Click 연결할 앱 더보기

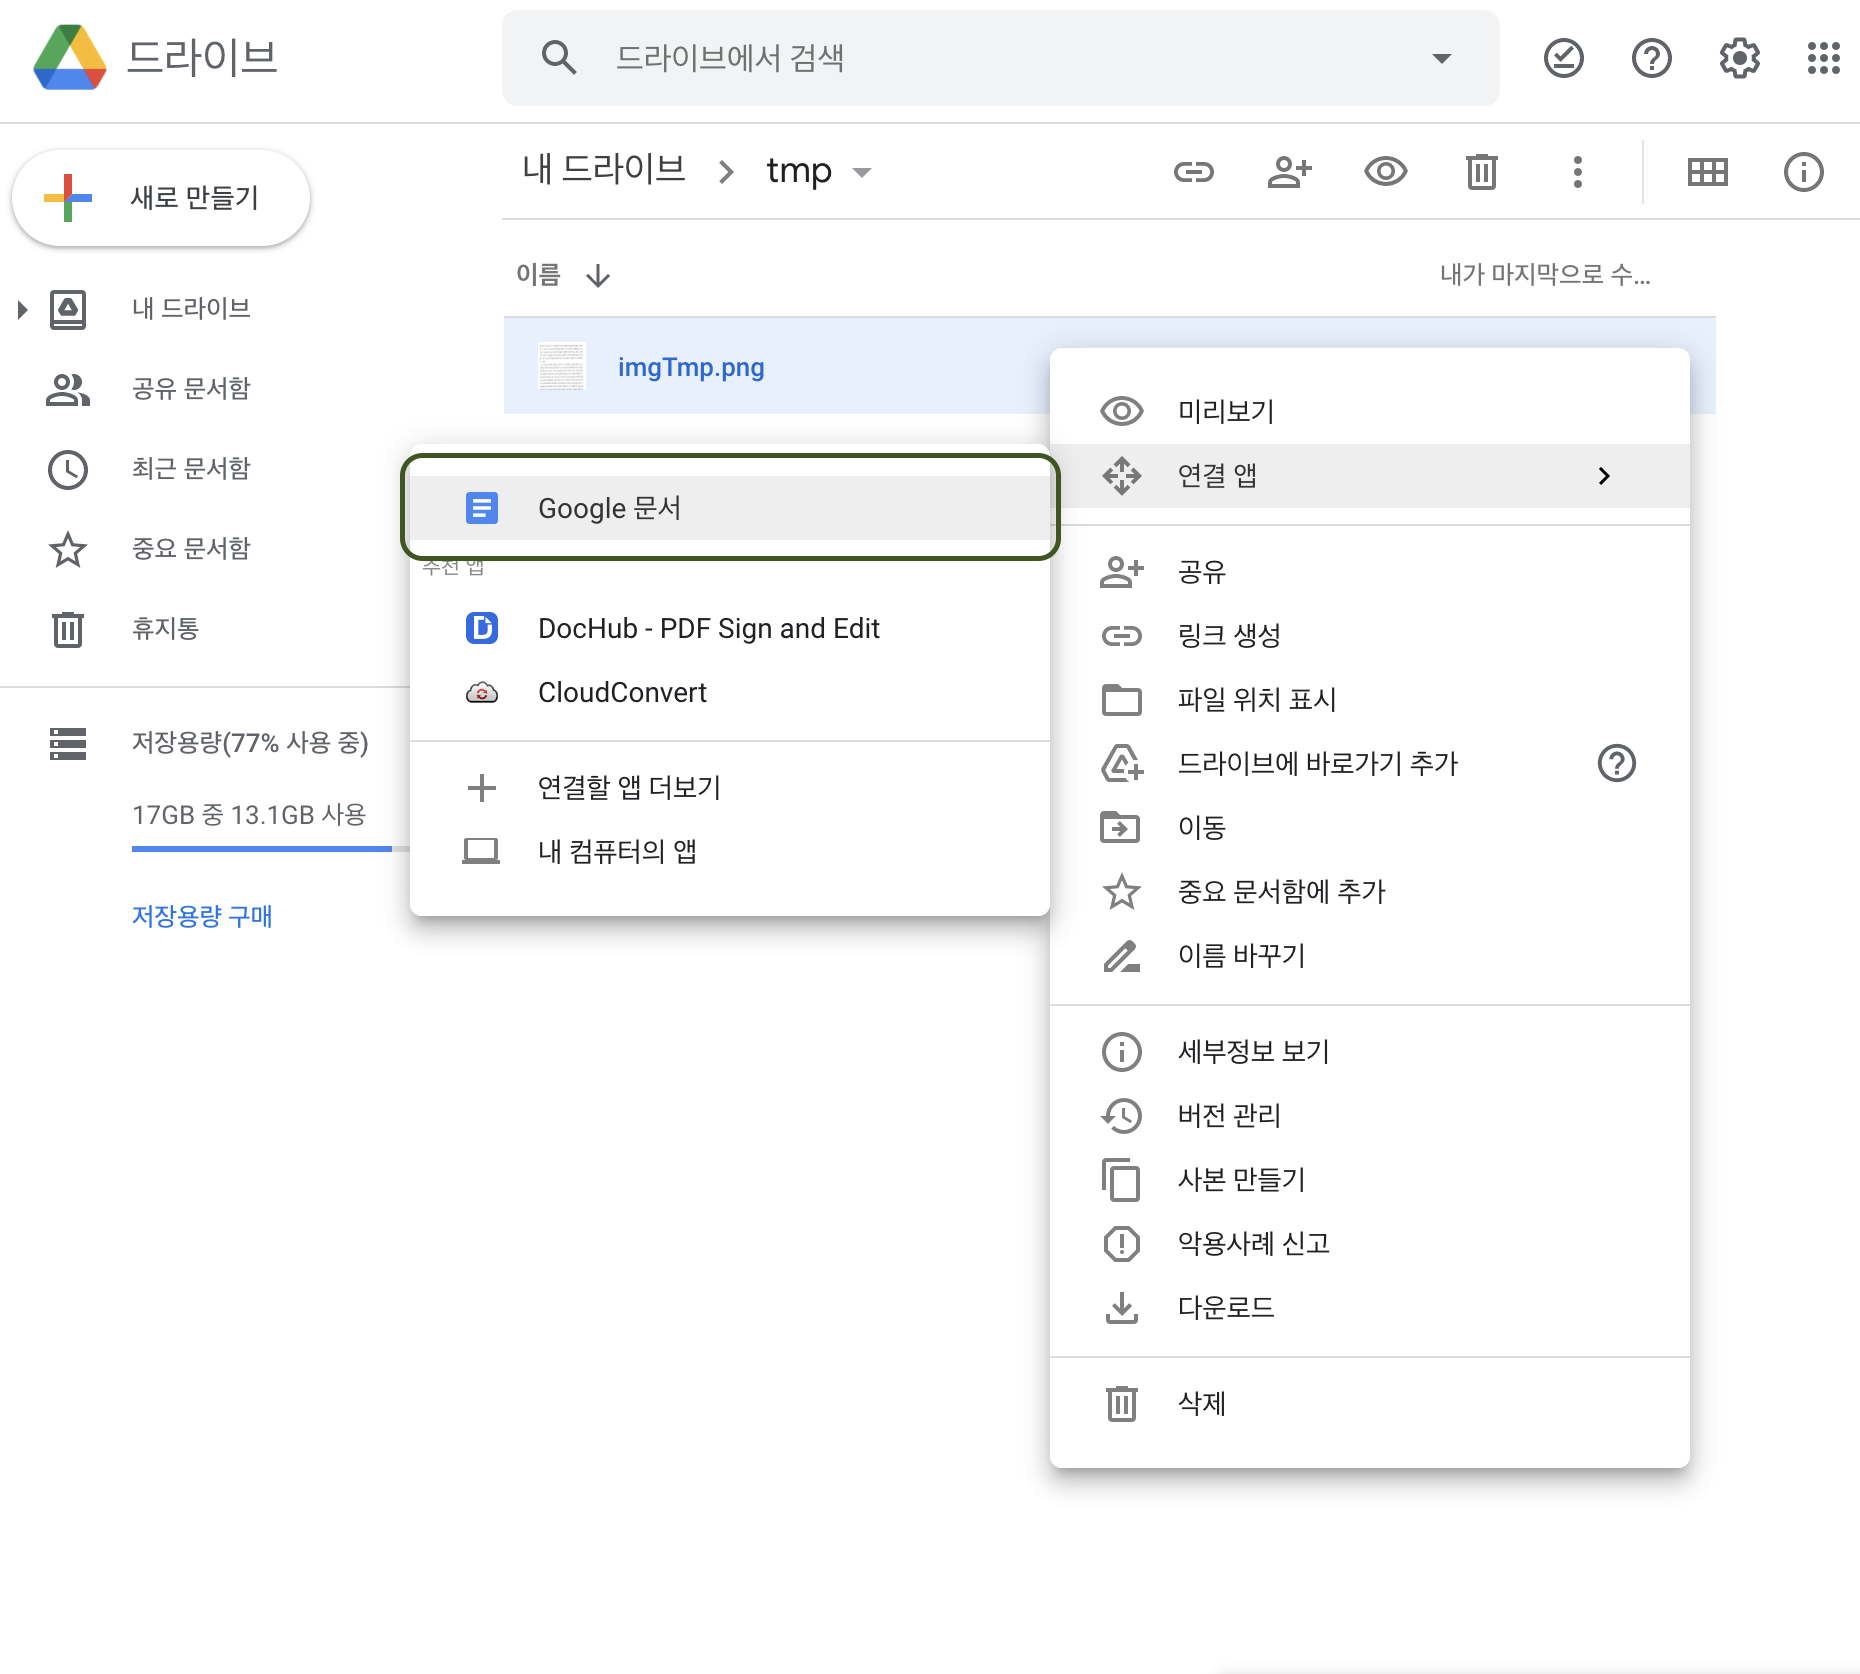[x=730, y=788]
